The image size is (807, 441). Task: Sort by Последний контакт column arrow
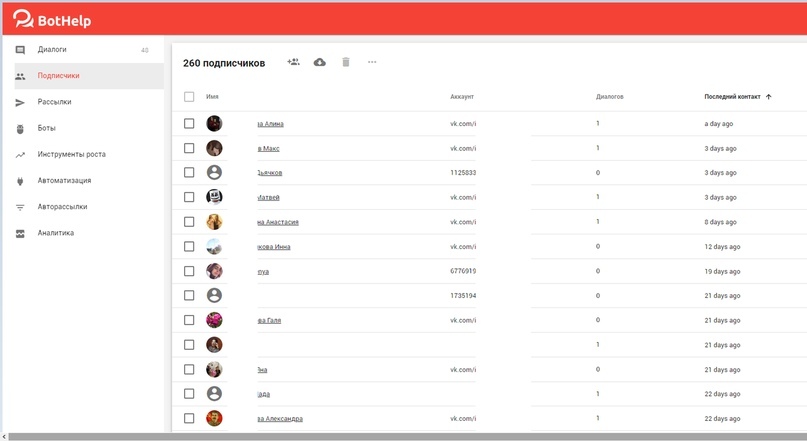[769, 97]
